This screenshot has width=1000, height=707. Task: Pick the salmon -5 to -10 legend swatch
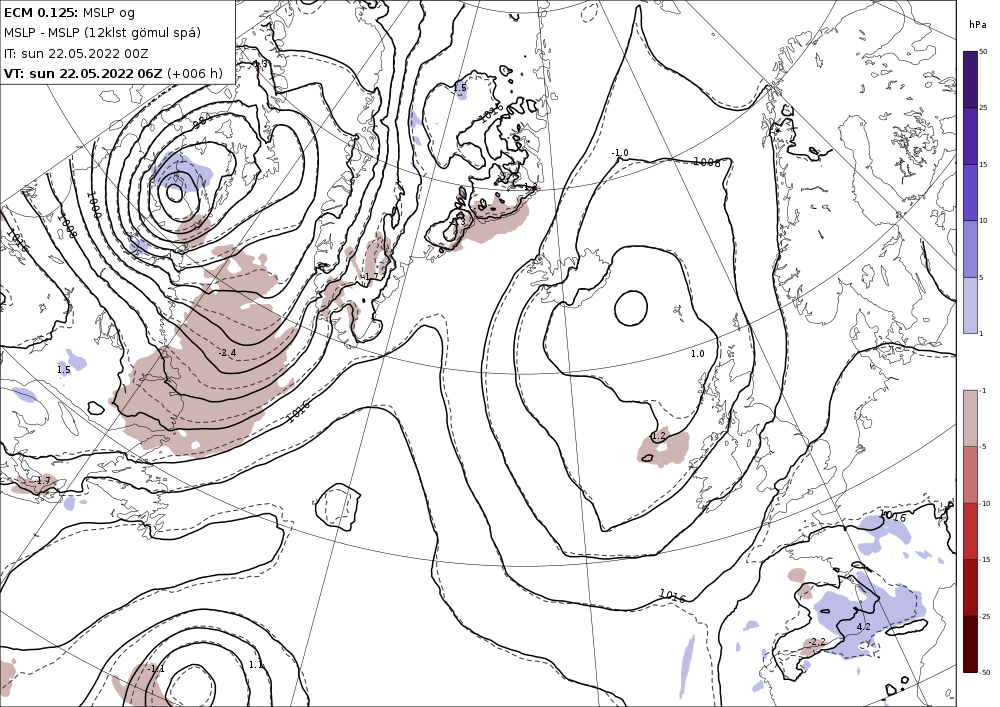[x=970, y=474]
